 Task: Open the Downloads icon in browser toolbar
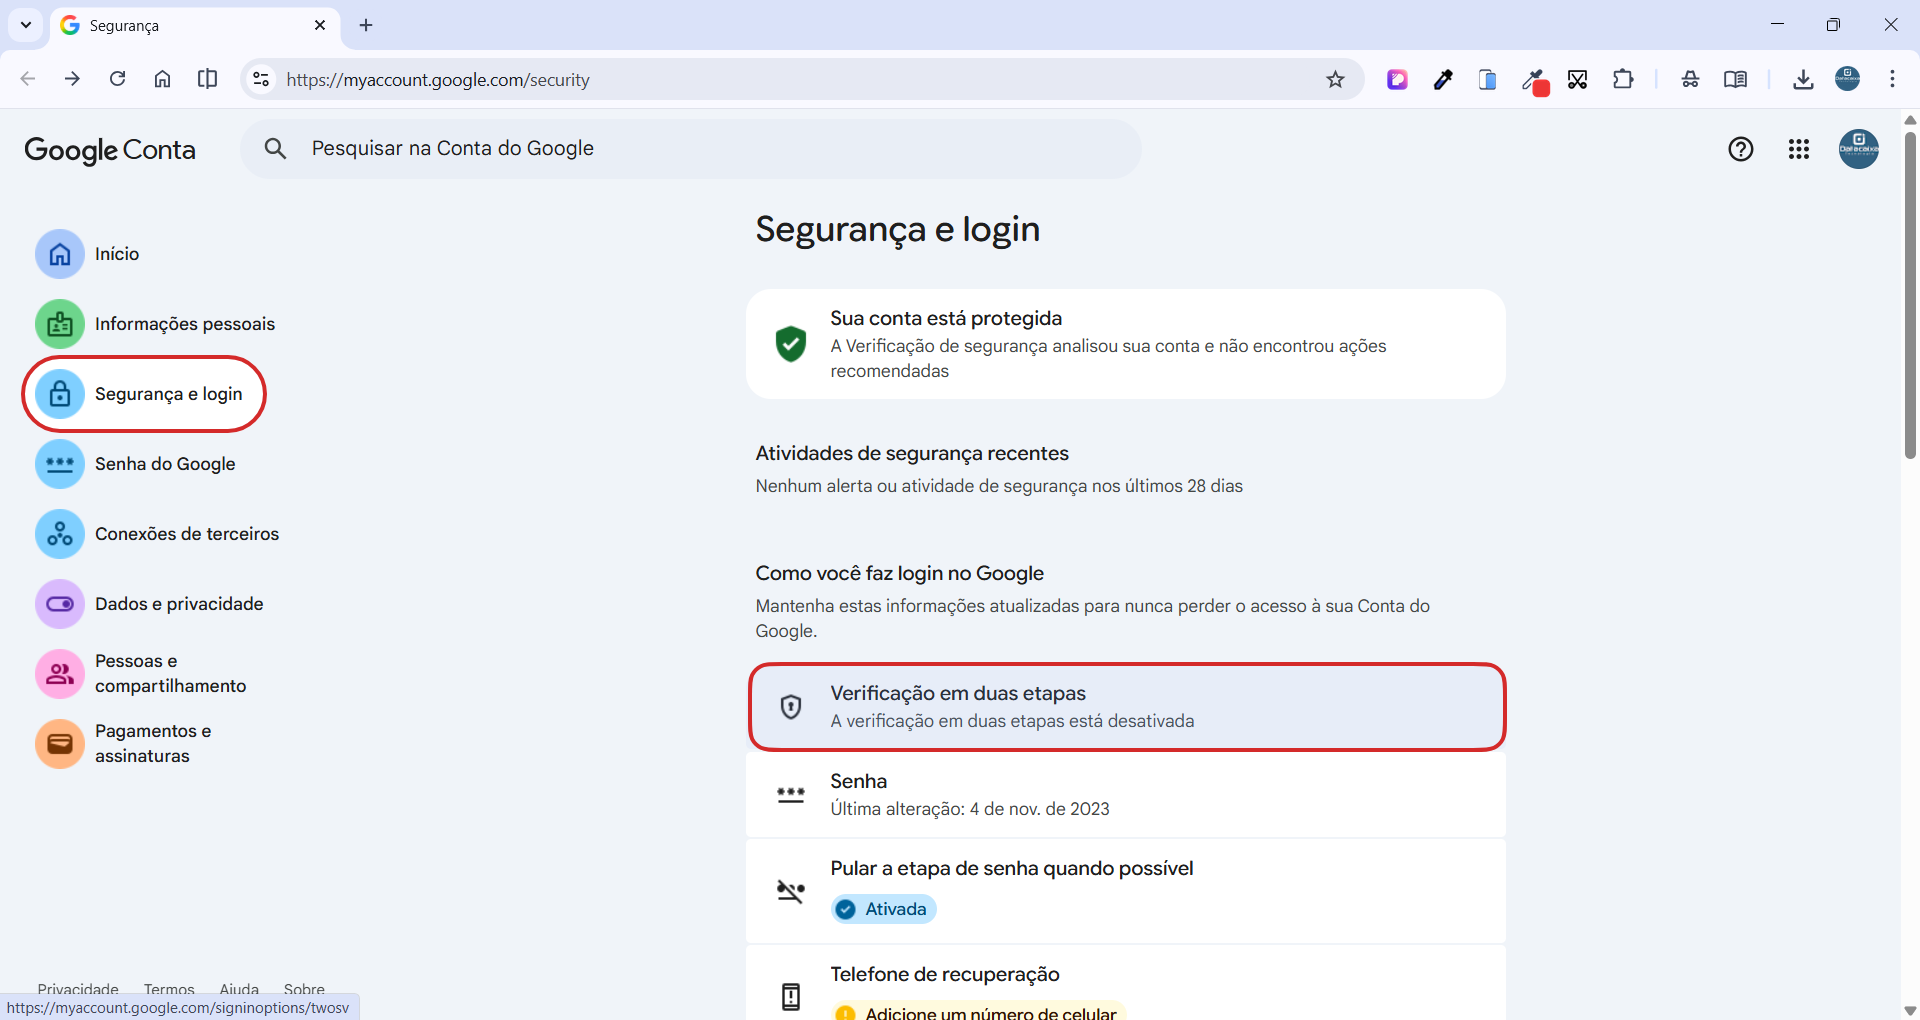pyautogui.click(x=1803, y=79)
